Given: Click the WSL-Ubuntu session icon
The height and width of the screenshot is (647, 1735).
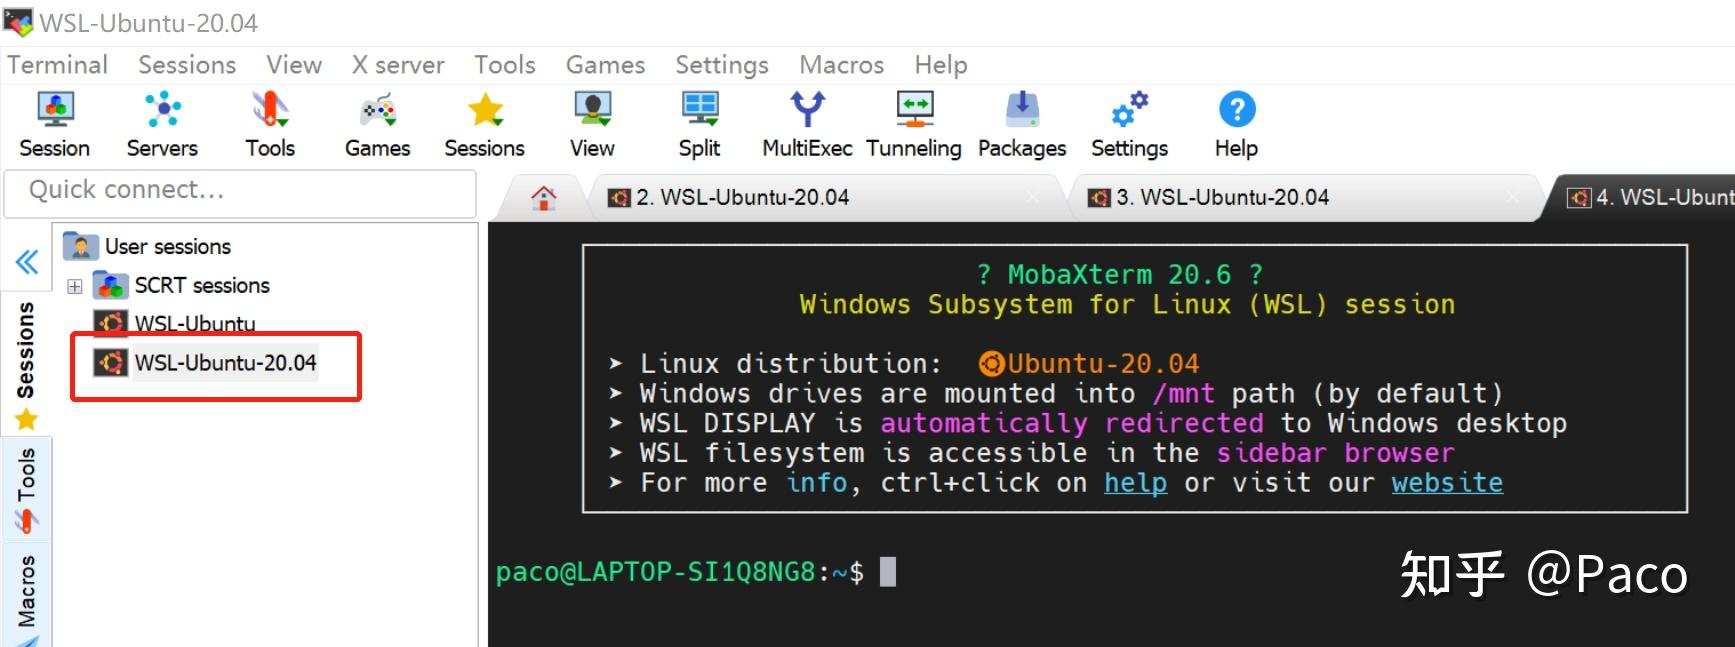Looking at the screenshot, I should point(110,322).
